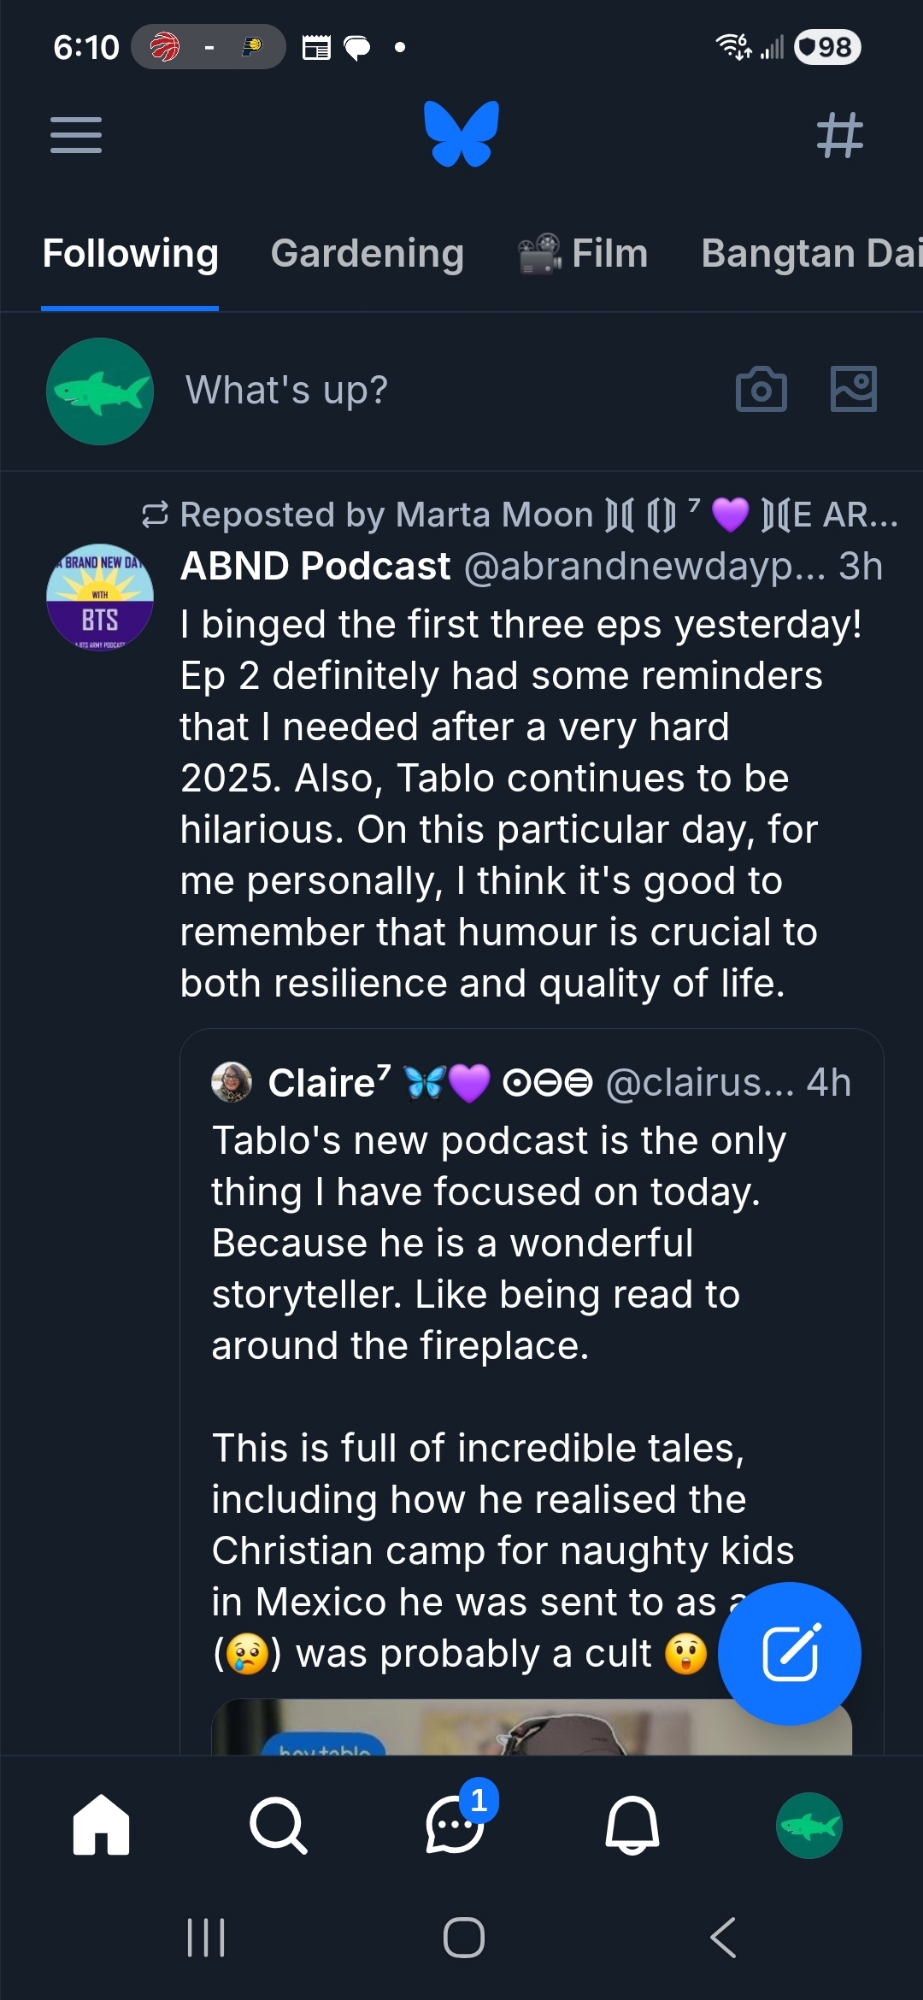923x2000 pixels.
Task: Open ABND Podcast's BTS avatar
Action: point(100,598)
